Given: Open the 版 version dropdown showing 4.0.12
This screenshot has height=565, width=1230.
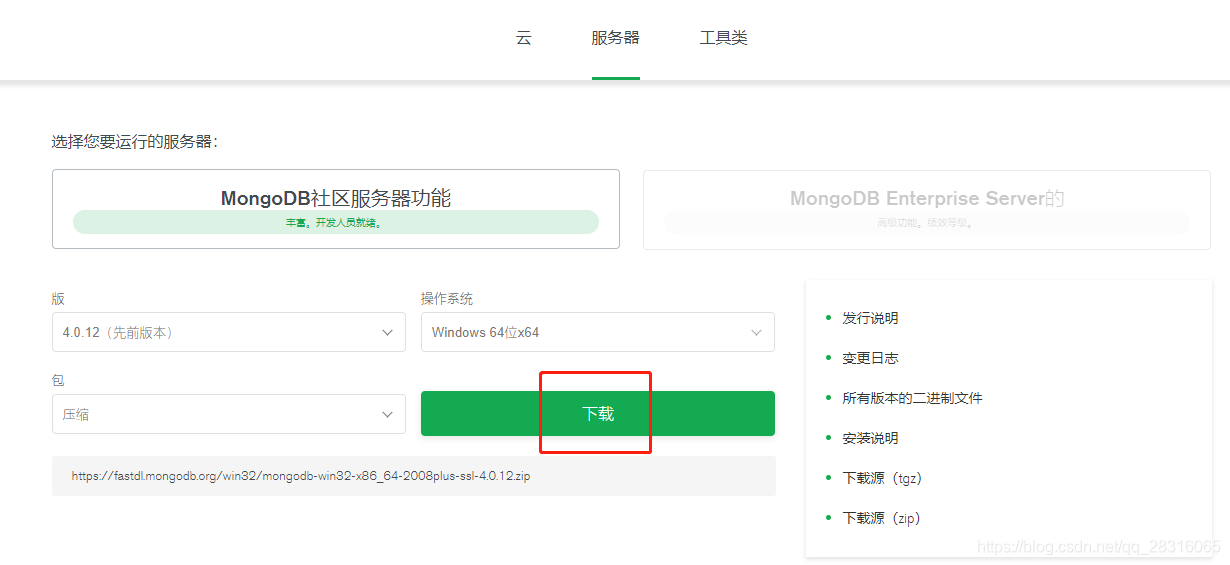Looking at the screenshot, I should (229, 332).
